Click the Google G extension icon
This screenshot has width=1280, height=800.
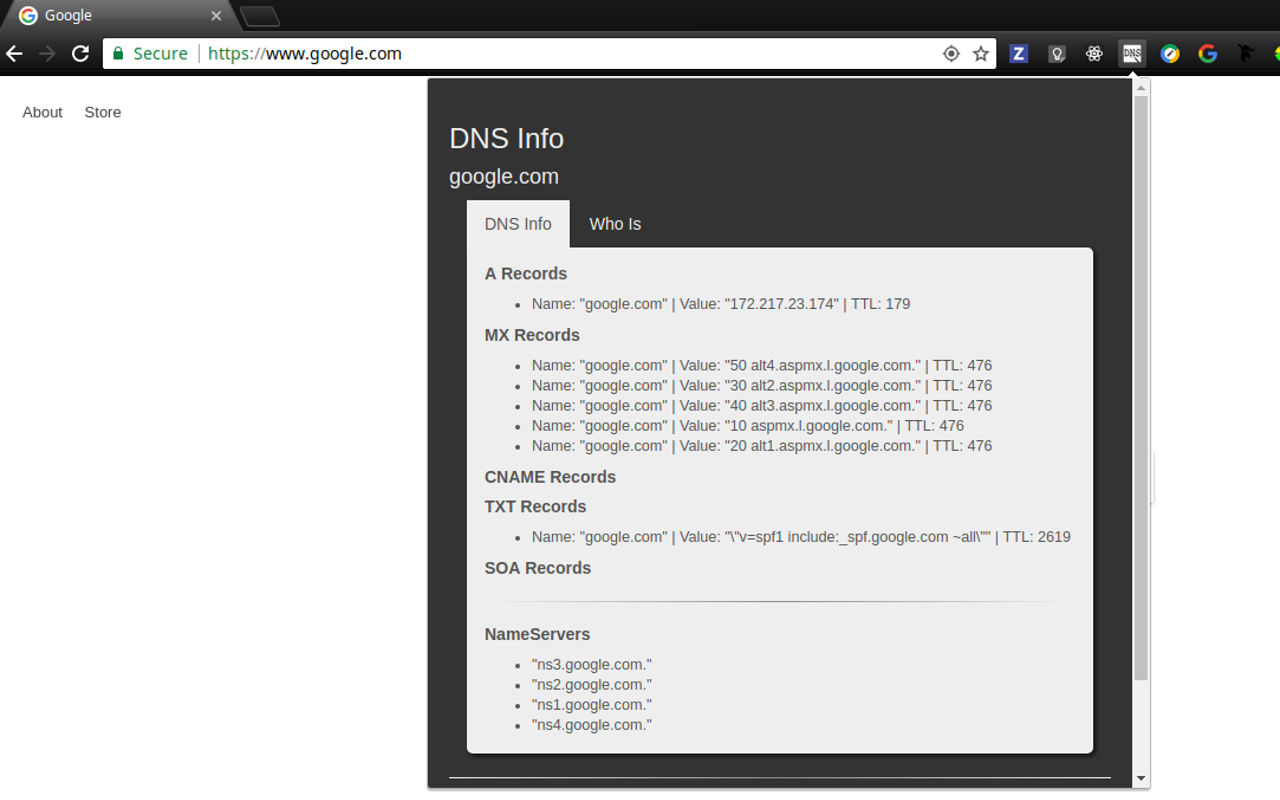click(x=1207, y=53)
